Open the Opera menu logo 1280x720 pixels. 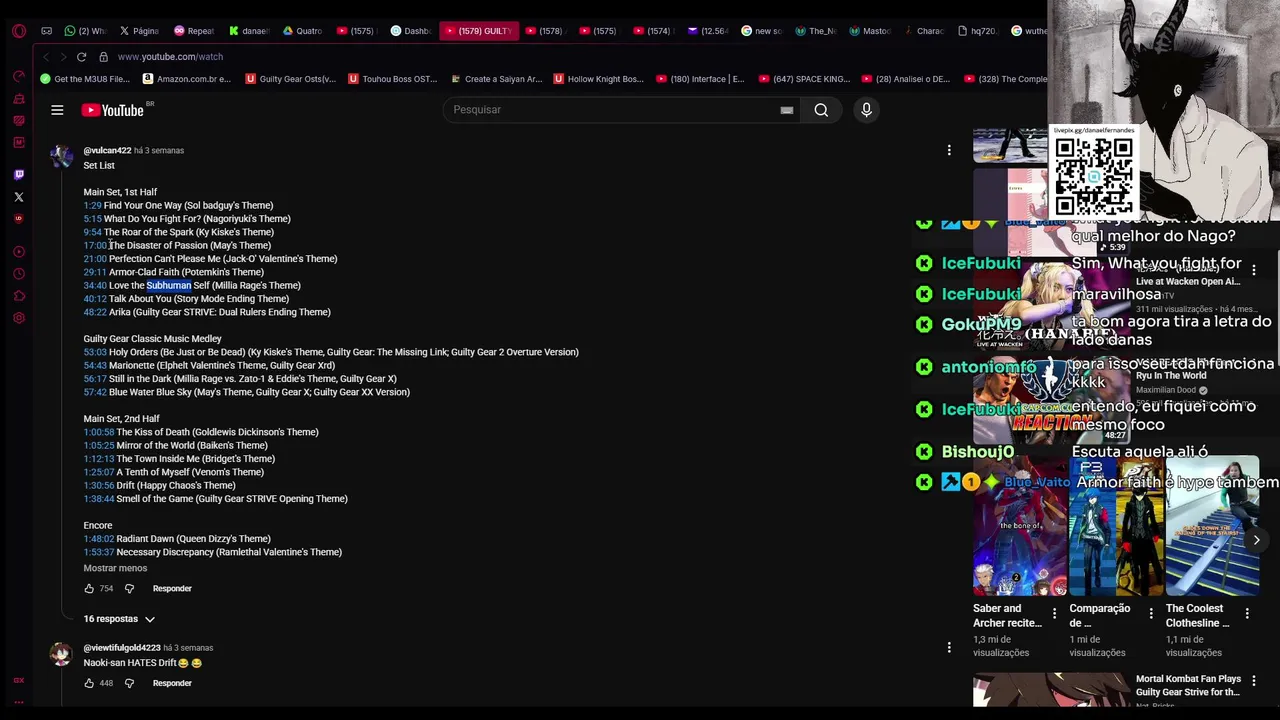[x=19, y=31]
